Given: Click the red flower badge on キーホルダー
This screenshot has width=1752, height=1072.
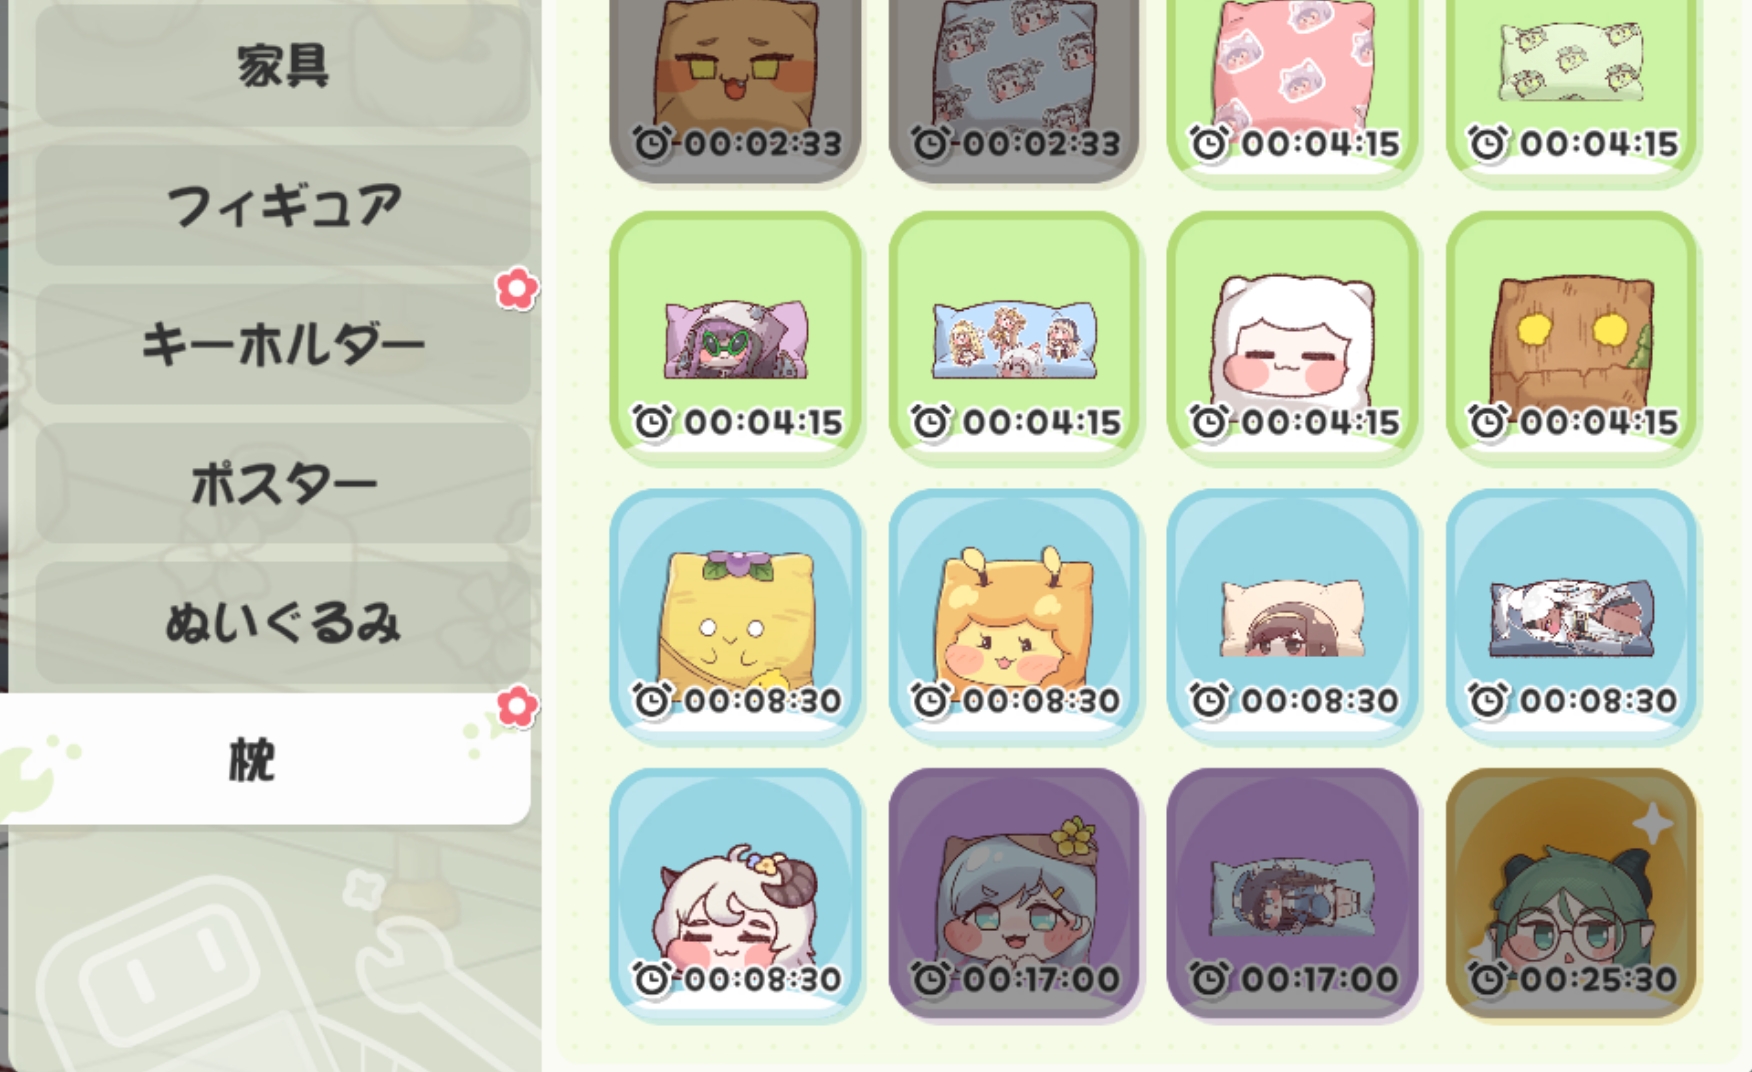Looking at the screenshot, I should [516, 289].
